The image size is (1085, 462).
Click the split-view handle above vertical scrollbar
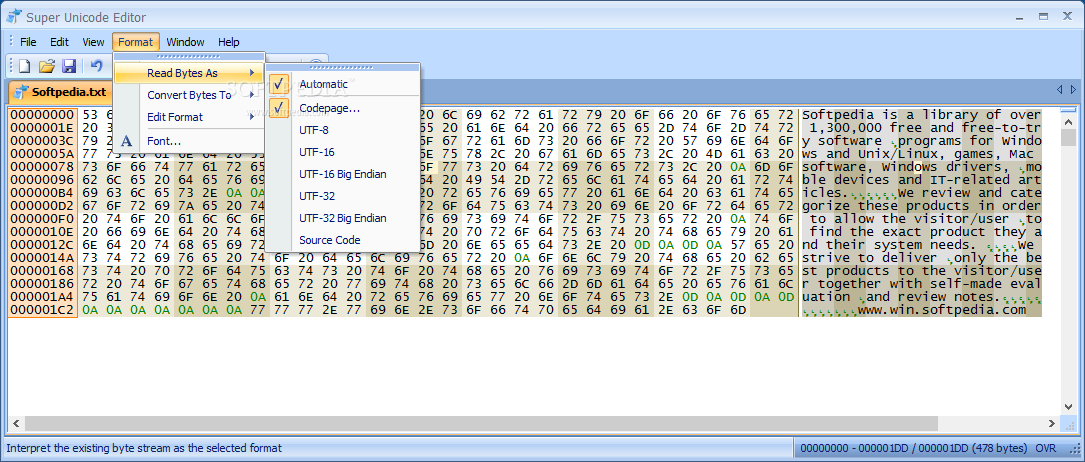1069,109
